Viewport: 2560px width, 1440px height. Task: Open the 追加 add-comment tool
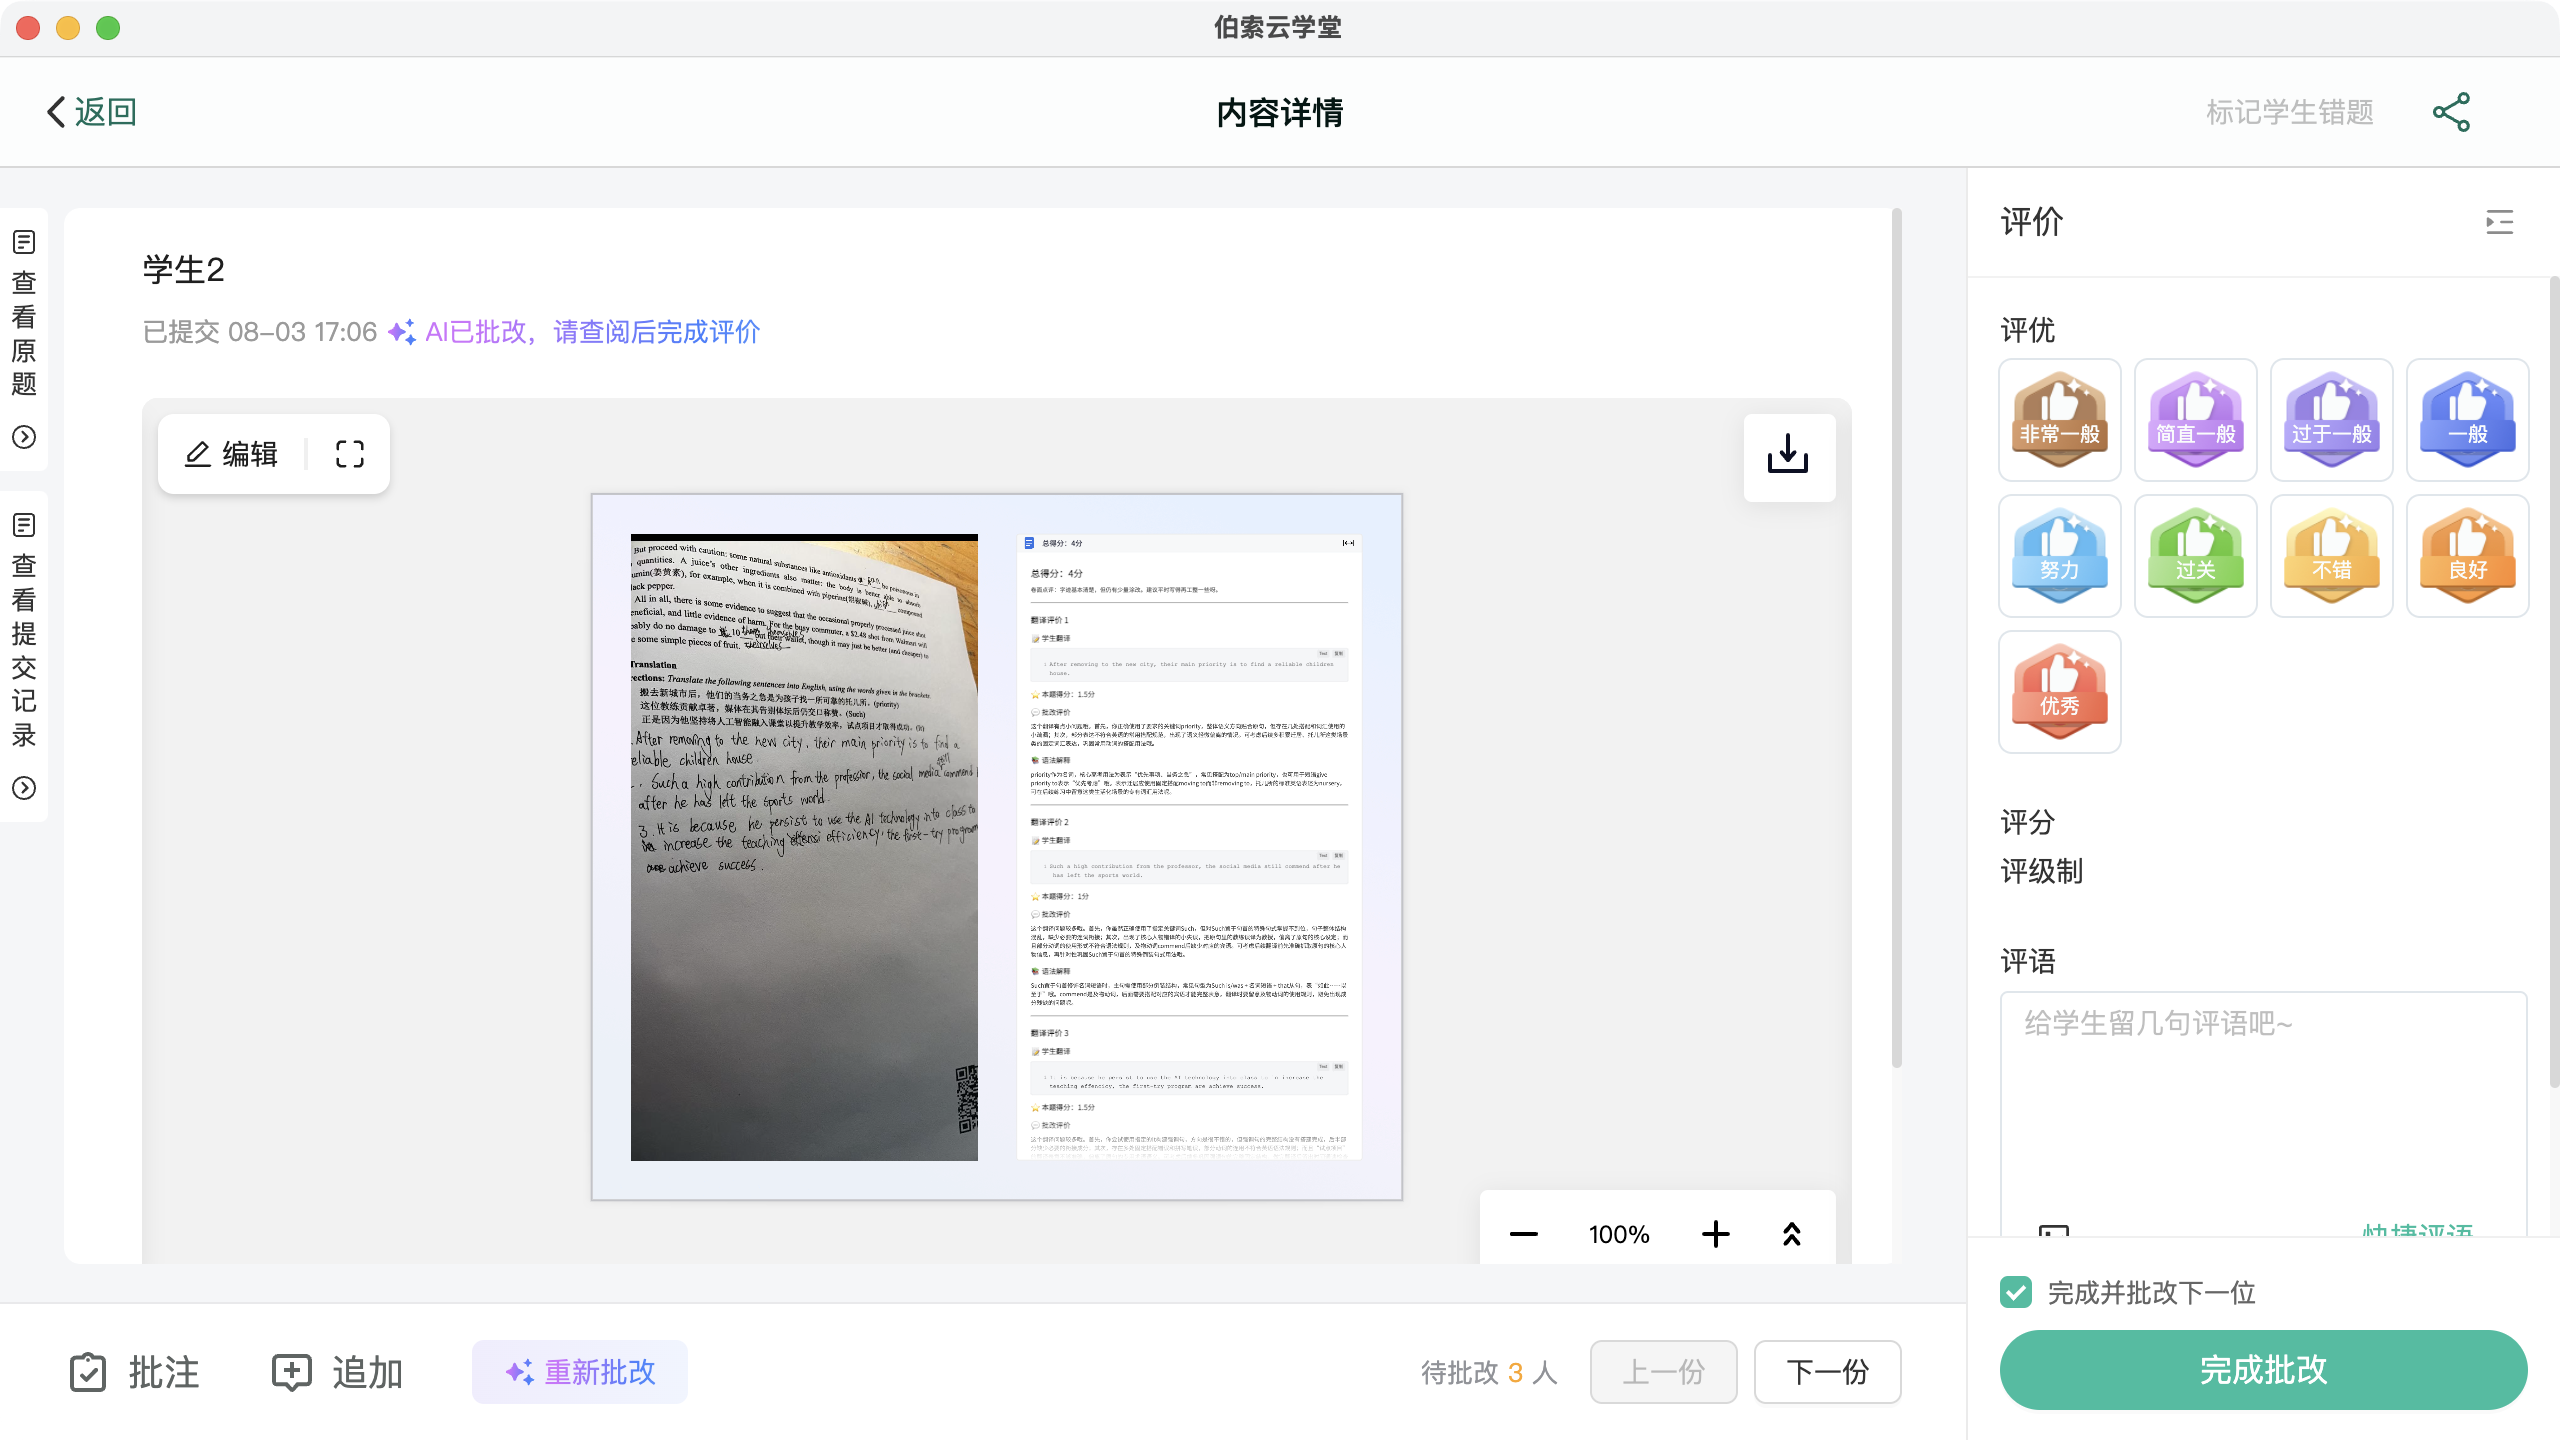[338, 1372]
